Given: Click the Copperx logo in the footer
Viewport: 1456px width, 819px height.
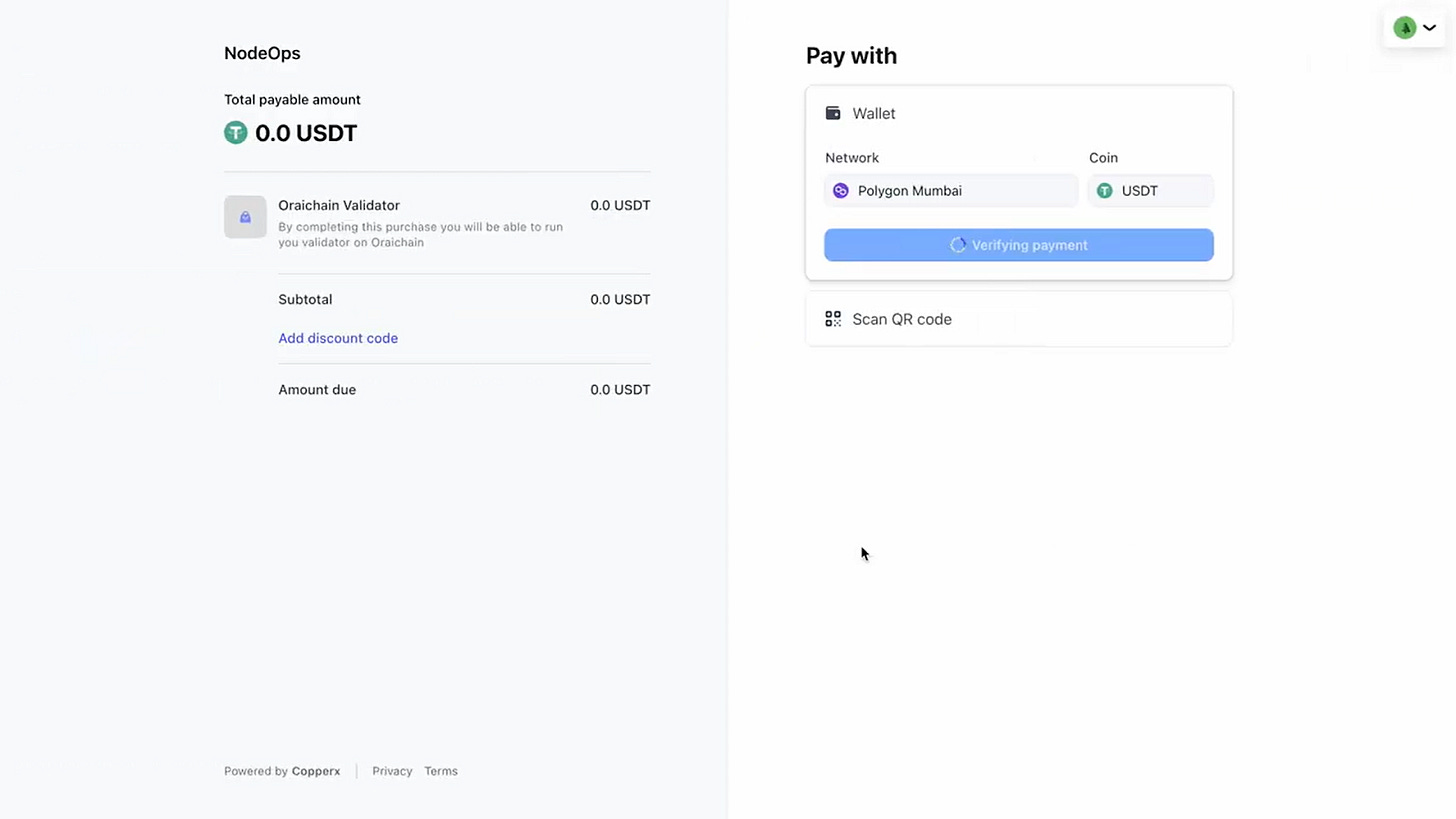Looking at the screenshot, I should 315,771.
